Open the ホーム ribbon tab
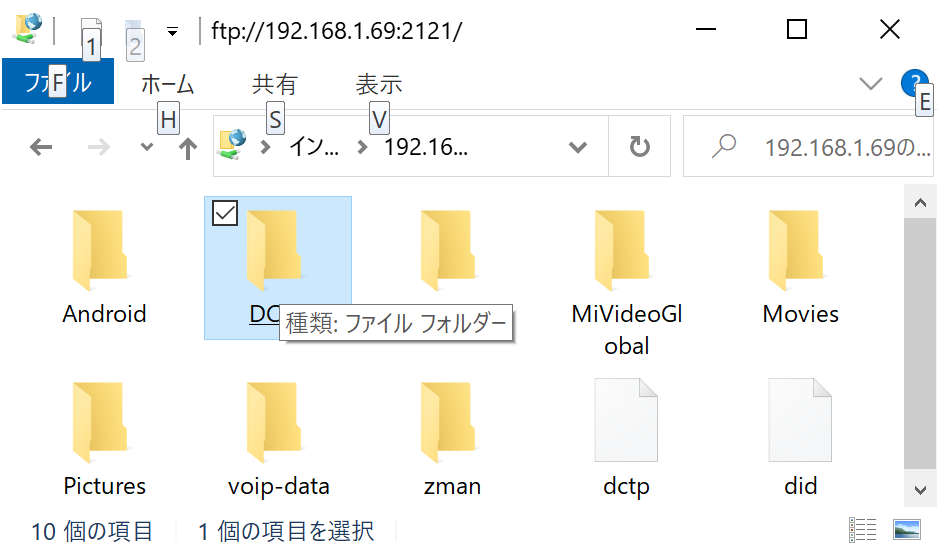Image resolution: width=939 pixels, height=550 pixels. 168,84
